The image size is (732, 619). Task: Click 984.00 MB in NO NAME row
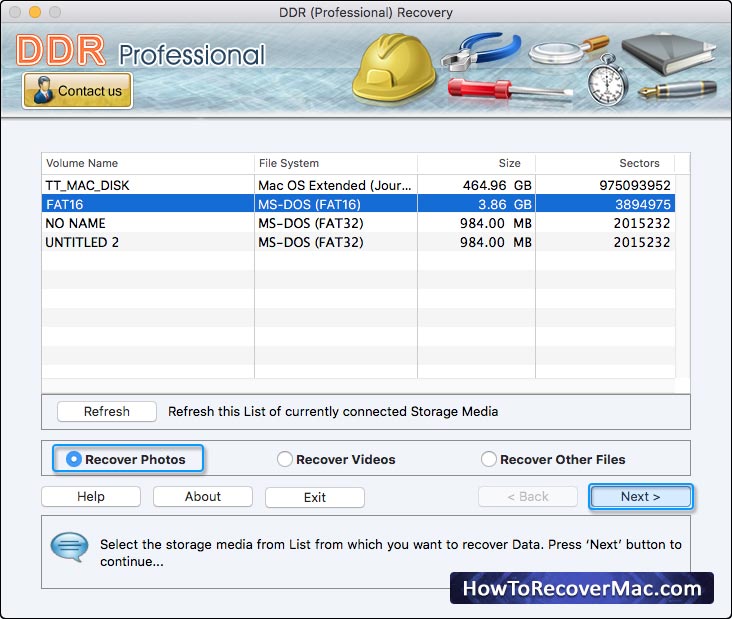pos(496,223)
